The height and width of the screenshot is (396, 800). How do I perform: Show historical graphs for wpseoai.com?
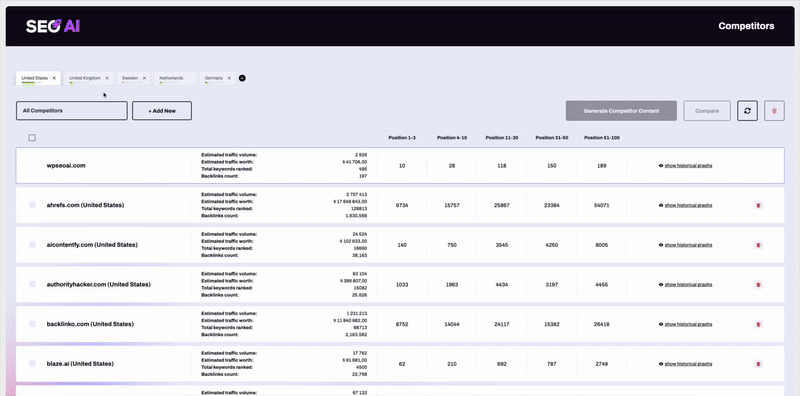pos(685,166)
